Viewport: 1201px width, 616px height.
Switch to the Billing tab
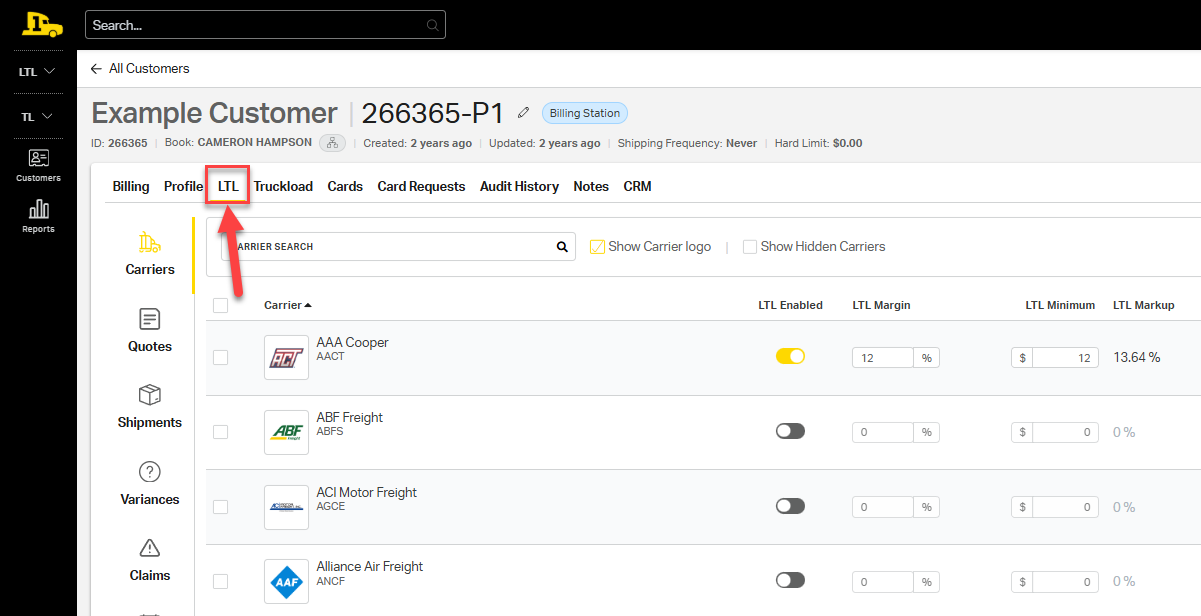(x=131, y=187)
